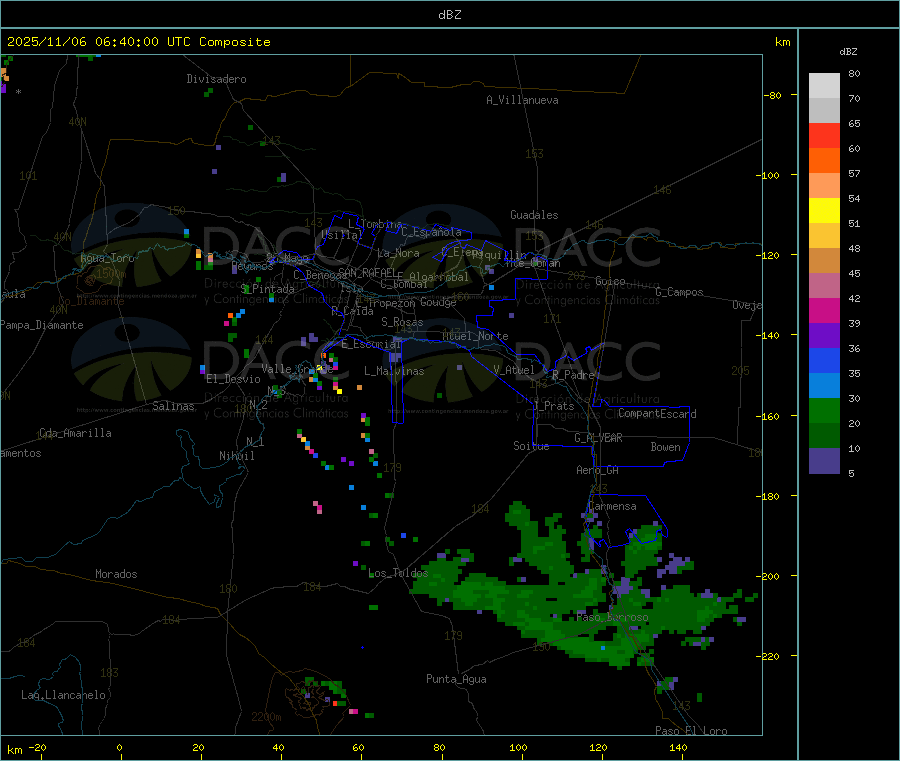Click the Atuel_Norte map label
Screen dimensions: 900x761
pos(475,336)
